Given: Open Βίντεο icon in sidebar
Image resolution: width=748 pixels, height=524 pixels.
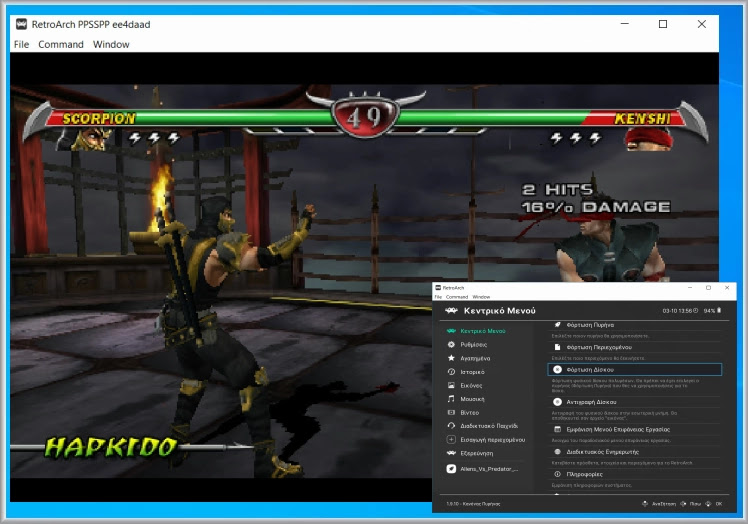Looking at the screenshot, I should click(451, 412).
